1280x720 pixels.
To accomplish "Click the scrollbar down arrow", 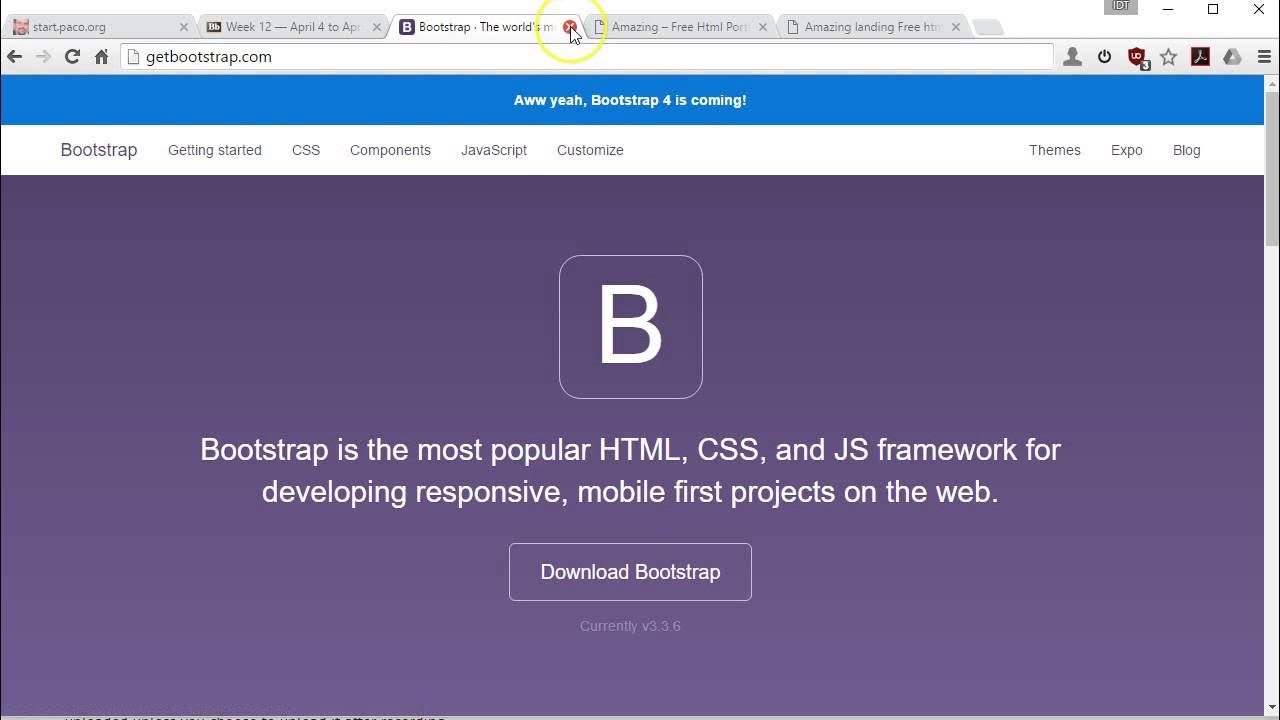I will point(1272,708).
